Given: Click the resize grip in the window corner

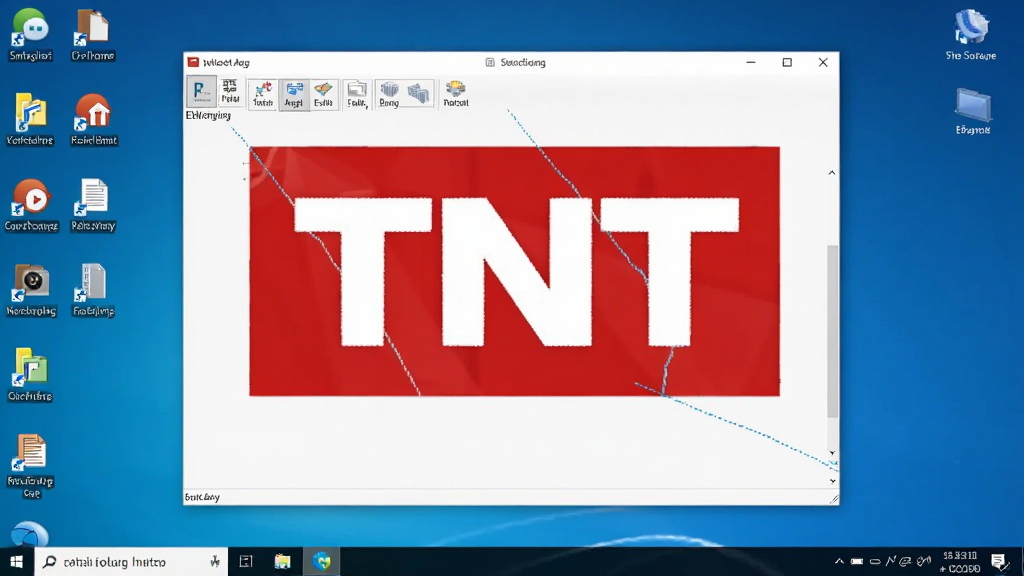Looking at the screenshot, I should pos(833,499).
